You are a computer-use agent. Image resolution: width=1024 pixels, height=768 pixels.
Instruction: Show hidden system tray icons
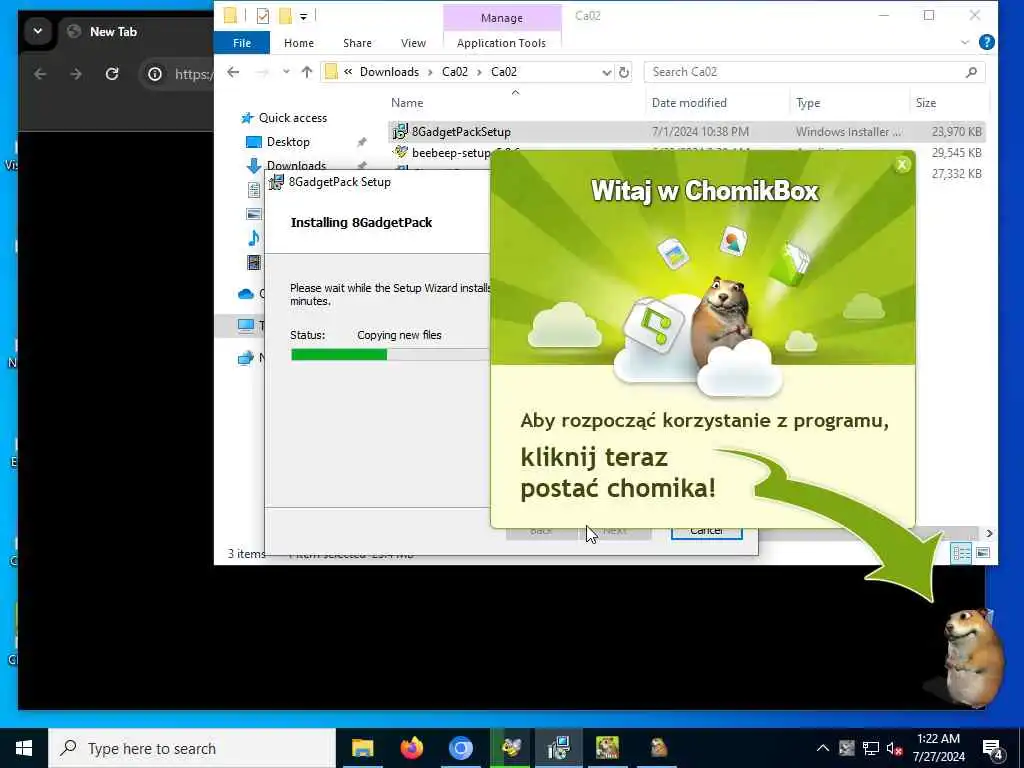coord(823,748)
